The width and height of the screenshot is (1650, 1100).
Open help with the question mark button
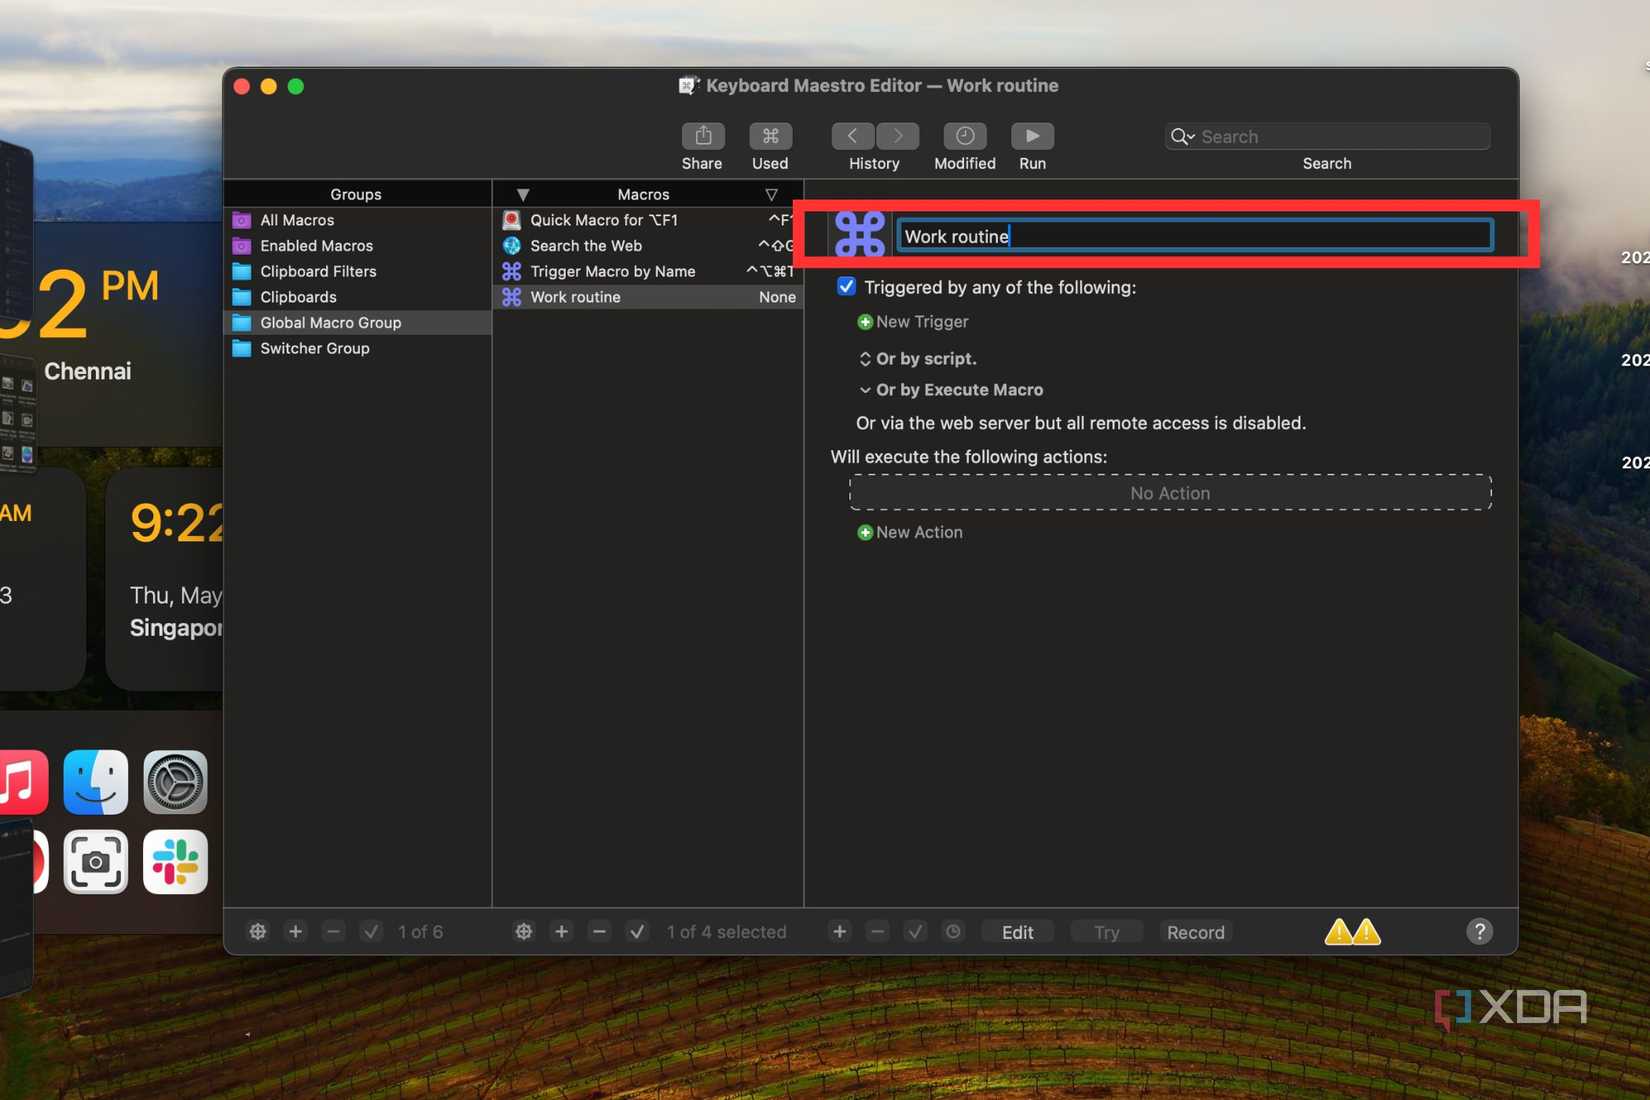point(1479,931)
